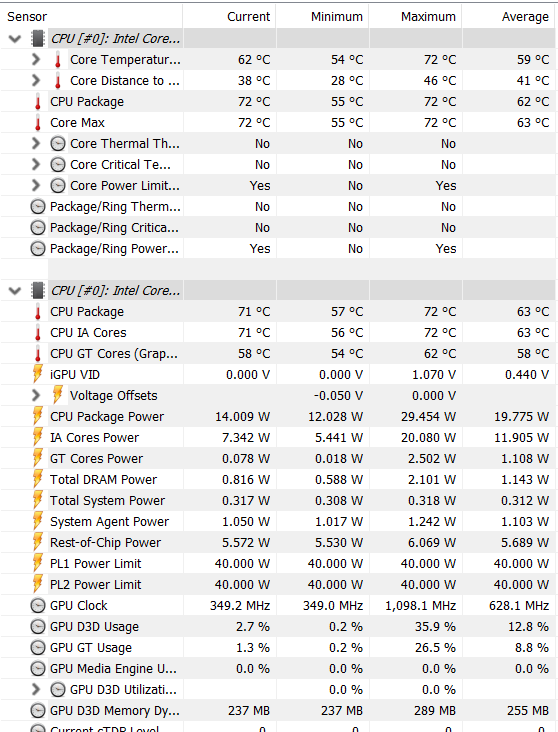Click the thermometer icon beside CPU GT Cores

click(38, 354)
